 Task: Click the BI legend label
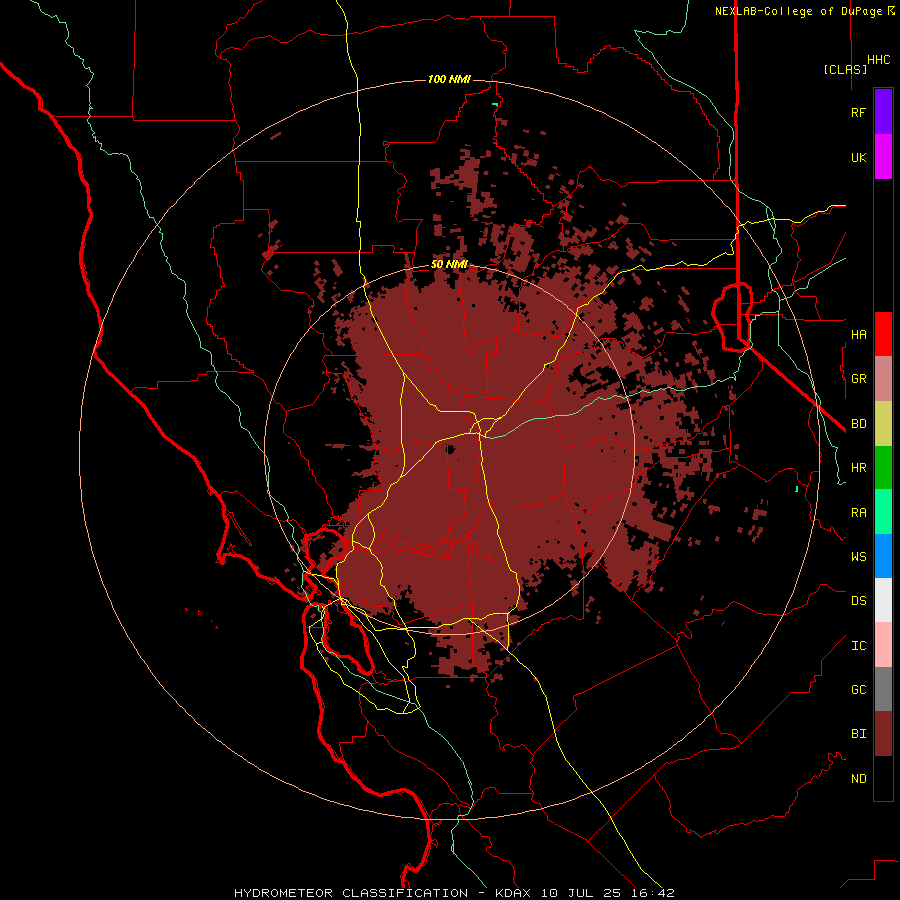858,734
